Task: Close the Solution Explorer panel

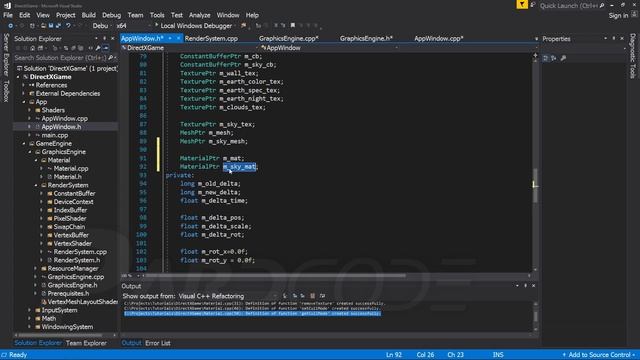Action: (113, 38)
